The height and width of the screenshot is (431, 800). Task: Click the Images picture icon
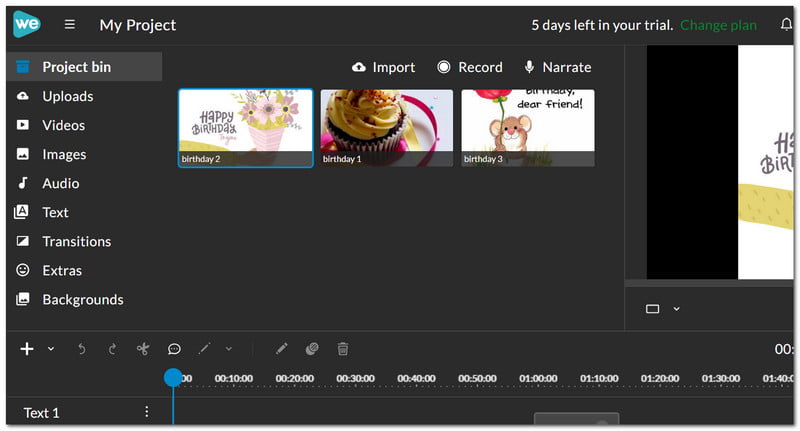pyautogui.click(x=22, y=154)
